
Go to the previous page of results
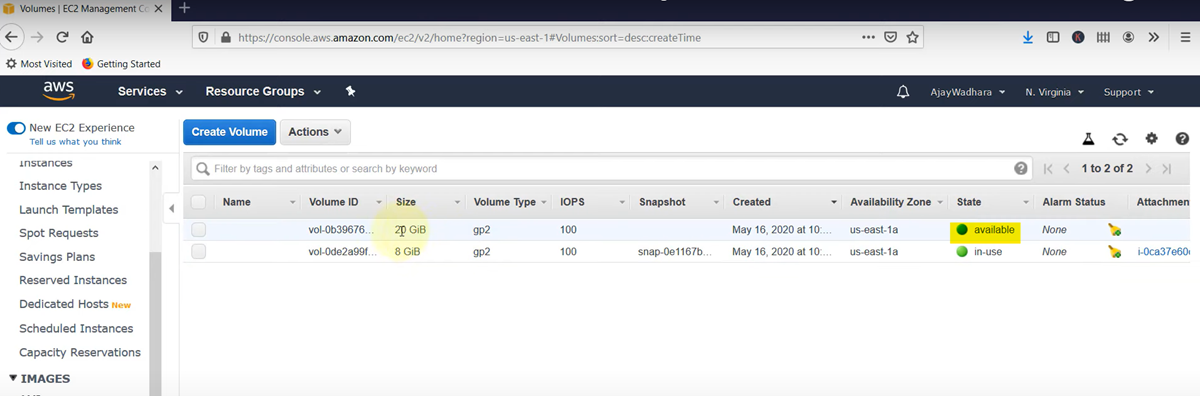point(1067,169)
